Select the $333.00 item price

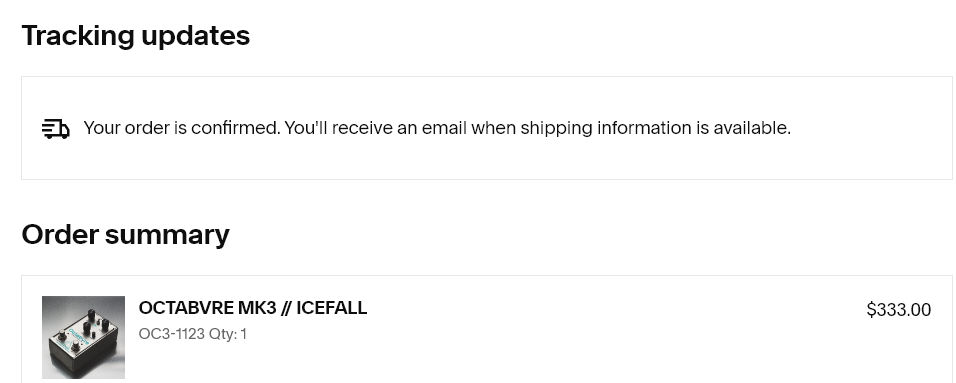coord(898,310)
